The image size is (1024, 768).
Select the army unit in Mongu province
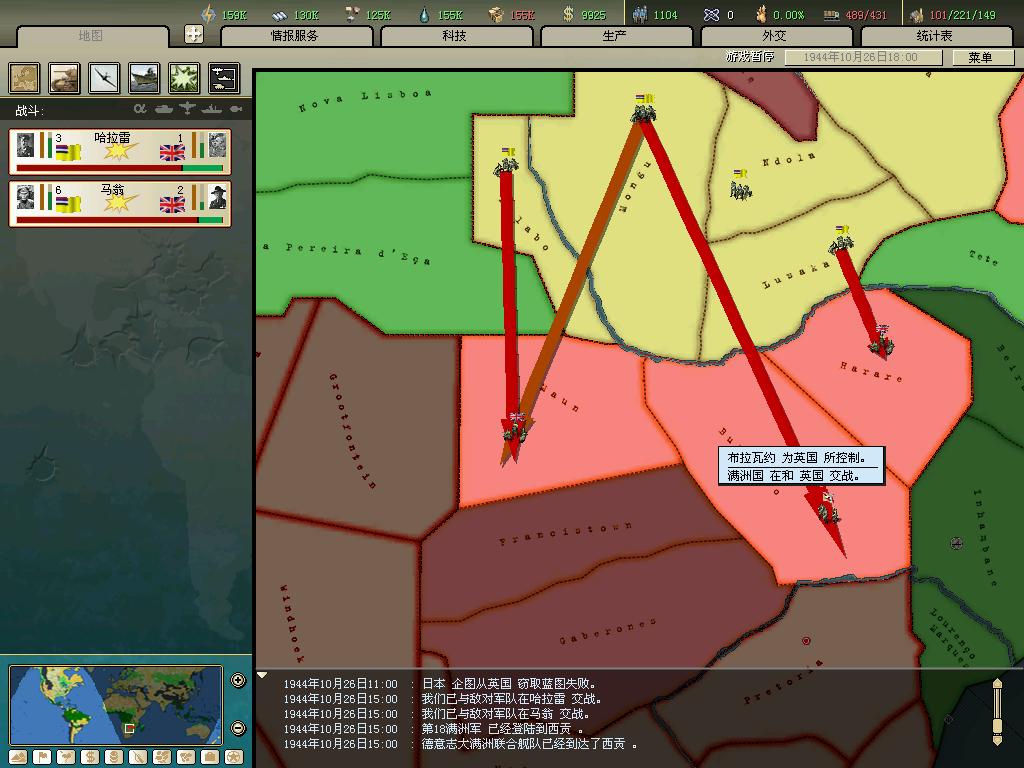point(644,109)
